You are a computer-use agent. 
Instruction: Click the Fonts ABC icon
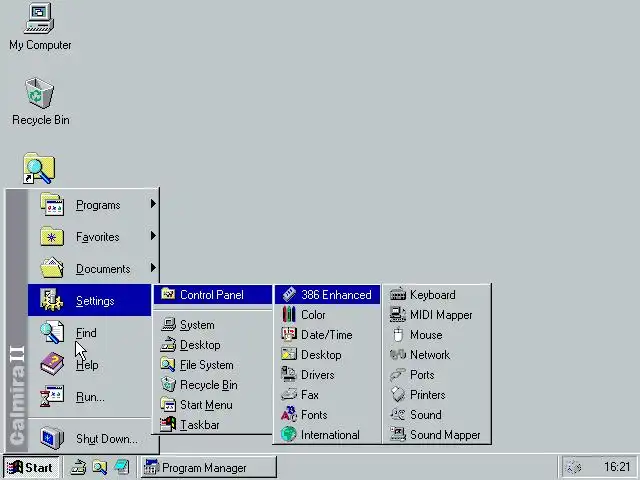pos(289,414)
